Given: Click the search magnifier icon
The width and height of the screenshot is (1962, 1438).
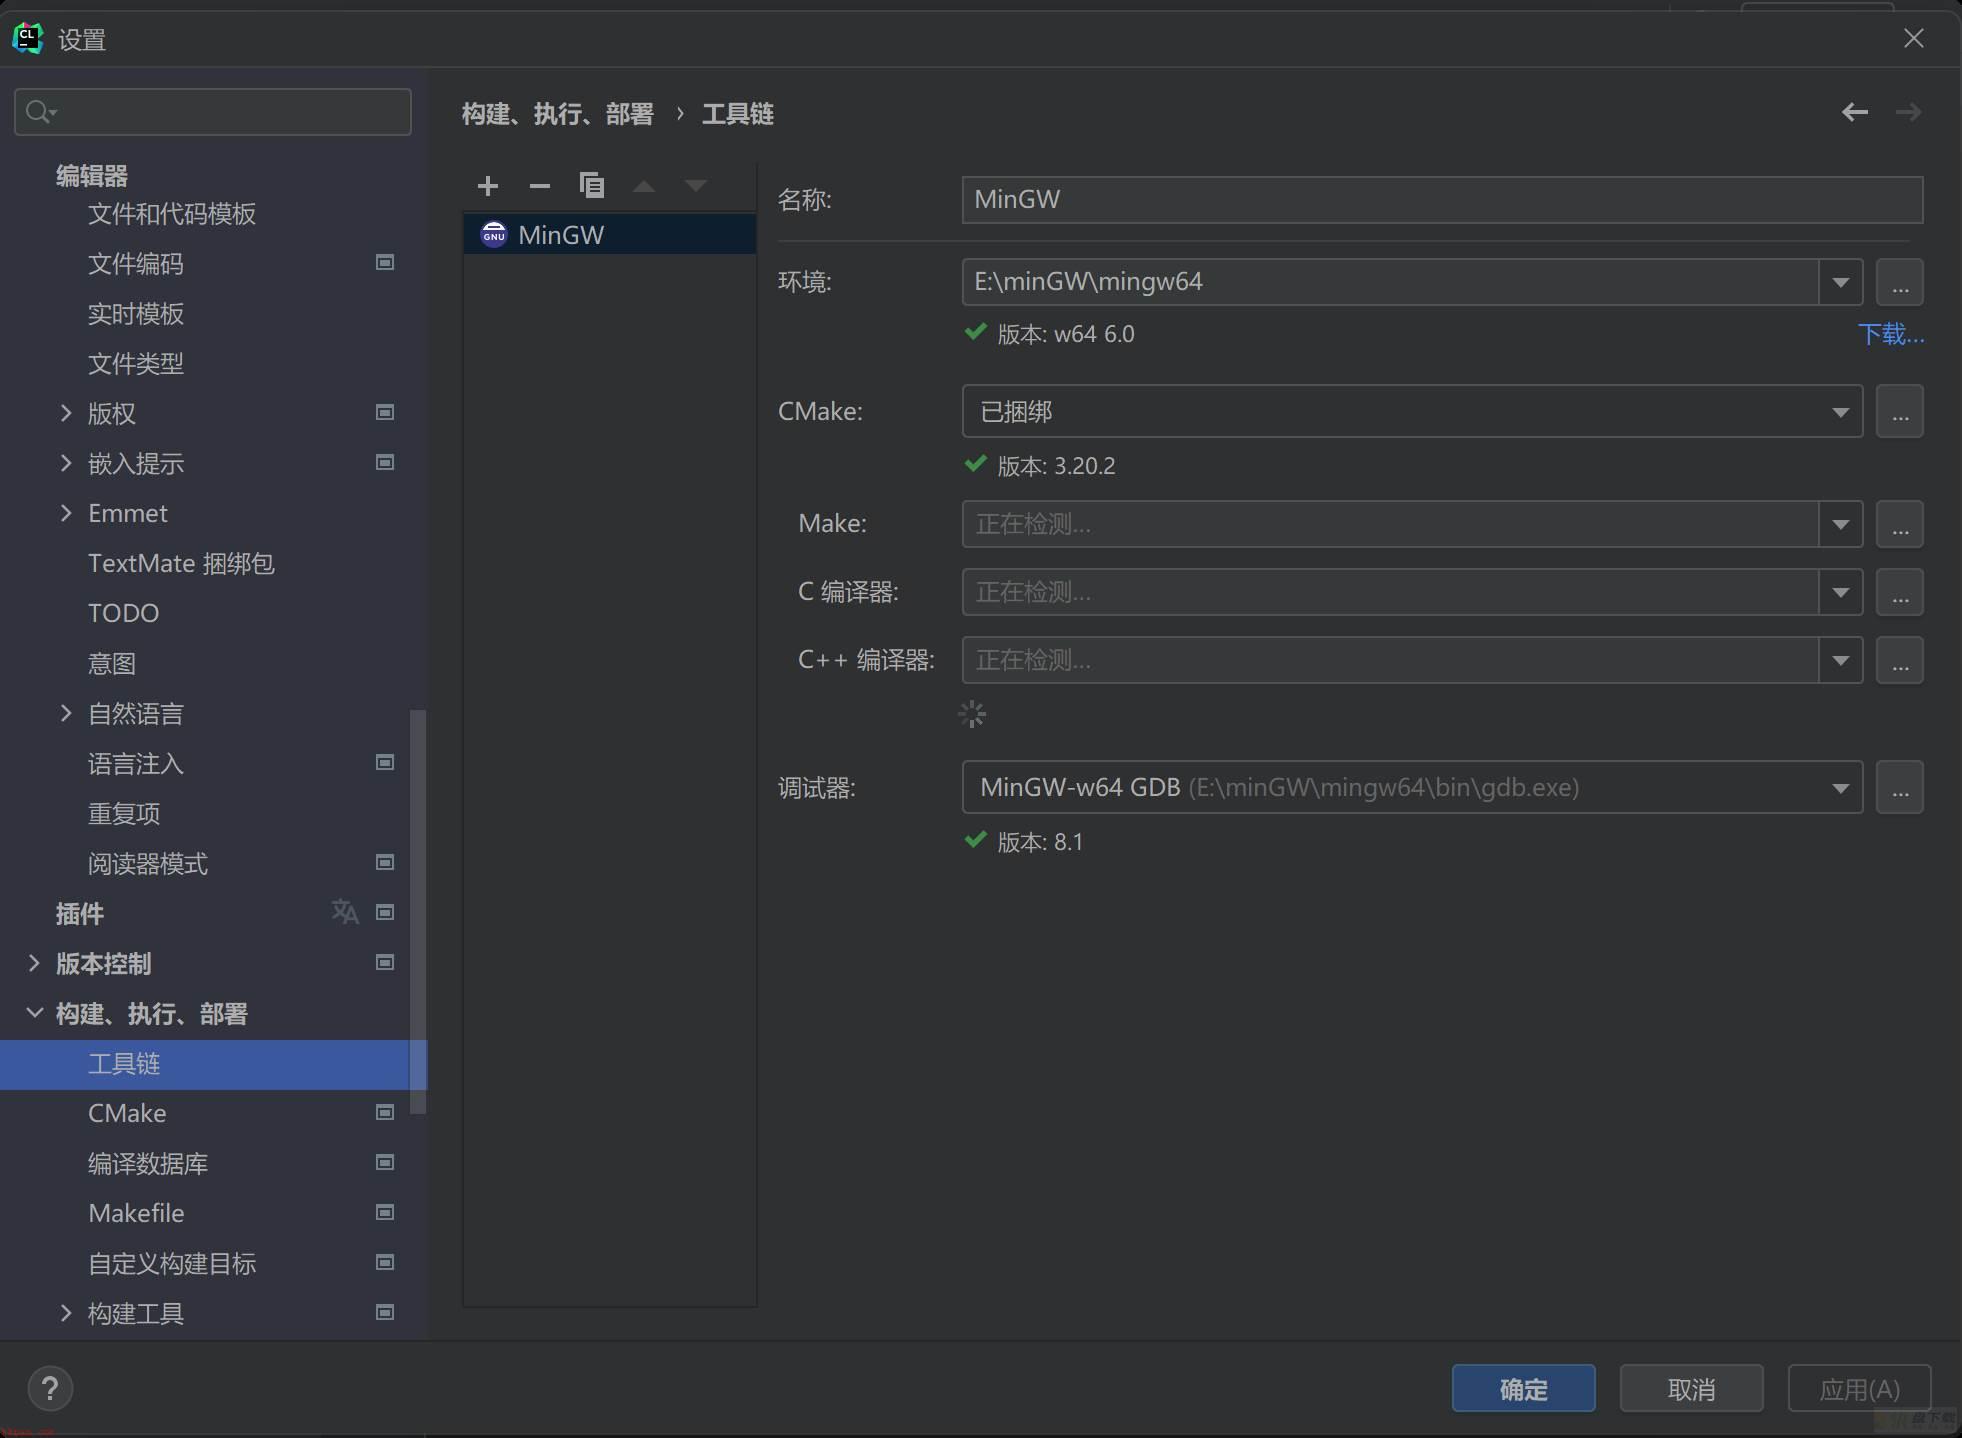Looking at the screenshot, I should pos(40,112).
